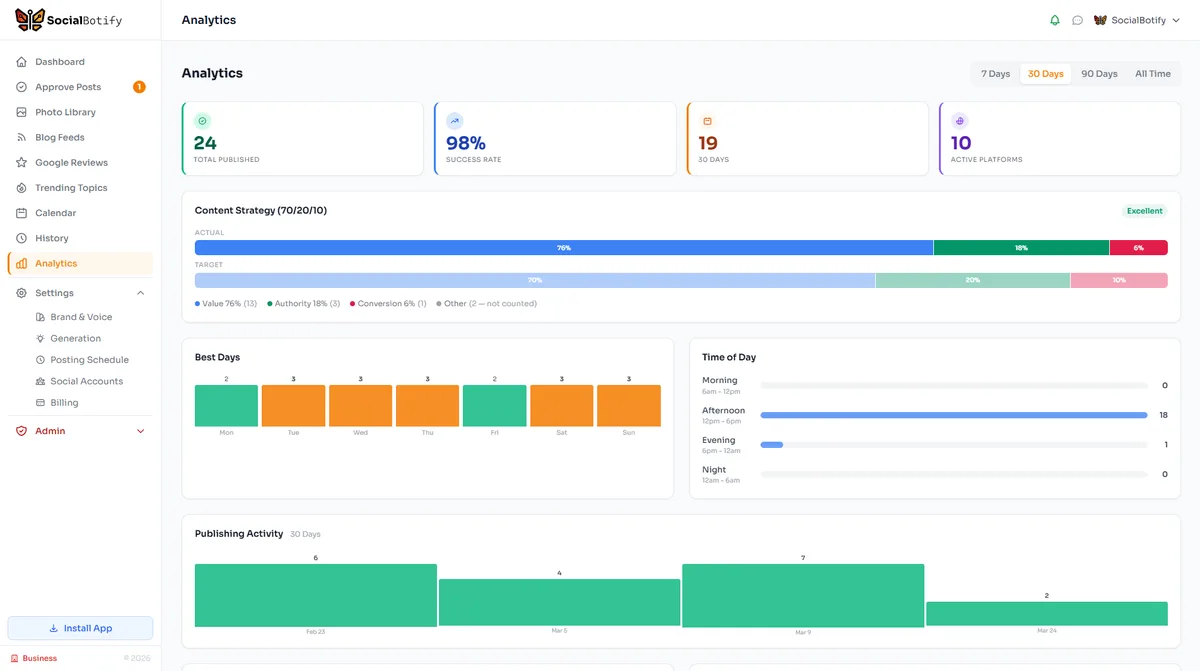Viewport: 1200px width, 671px height.
Task: Open Blog Feeds from the sidebar
Action: pos(58,137)
